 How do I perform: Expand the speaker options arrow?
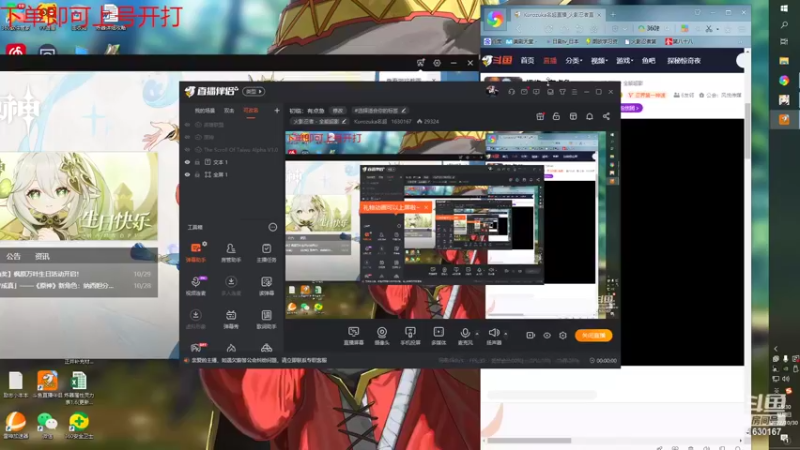click(506, 334)
